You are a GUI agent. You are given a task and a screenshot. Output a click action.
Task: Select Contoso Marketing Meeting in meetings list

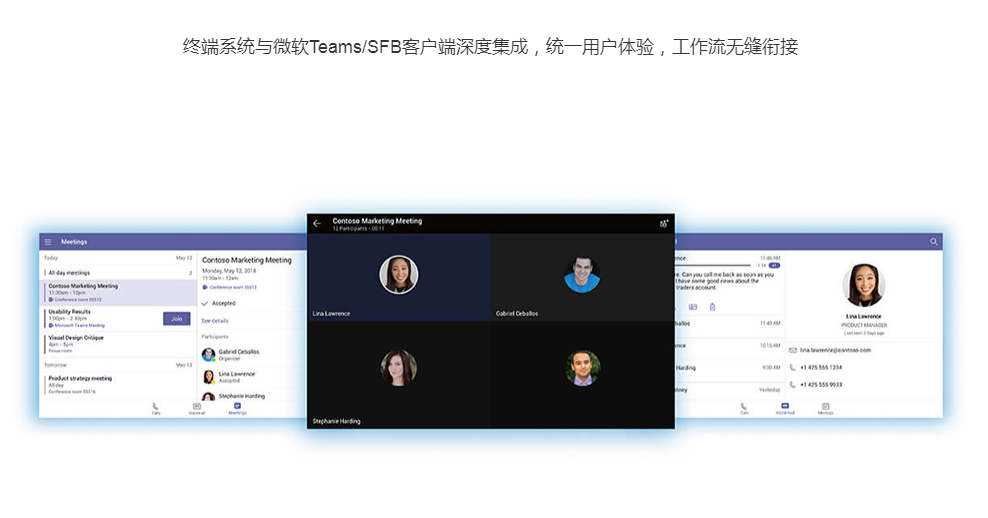pyautogui.click(x=118, y=292)
